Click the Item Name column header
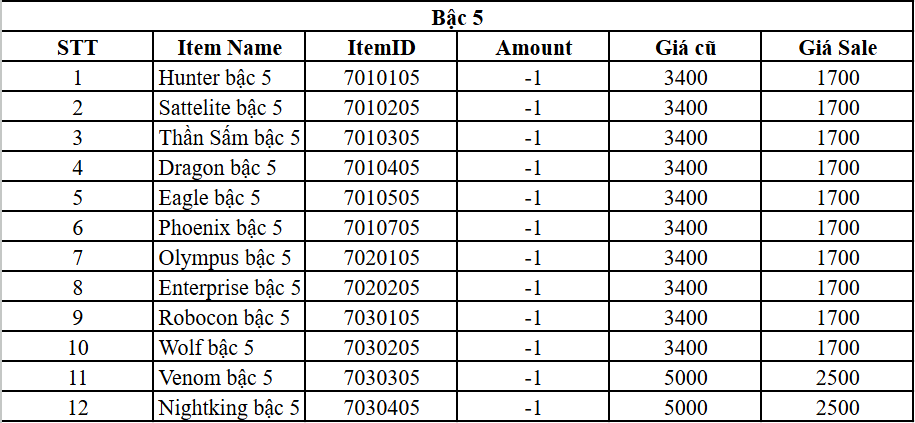The width and height of the screenshot is (915, 423). point(229,47)
